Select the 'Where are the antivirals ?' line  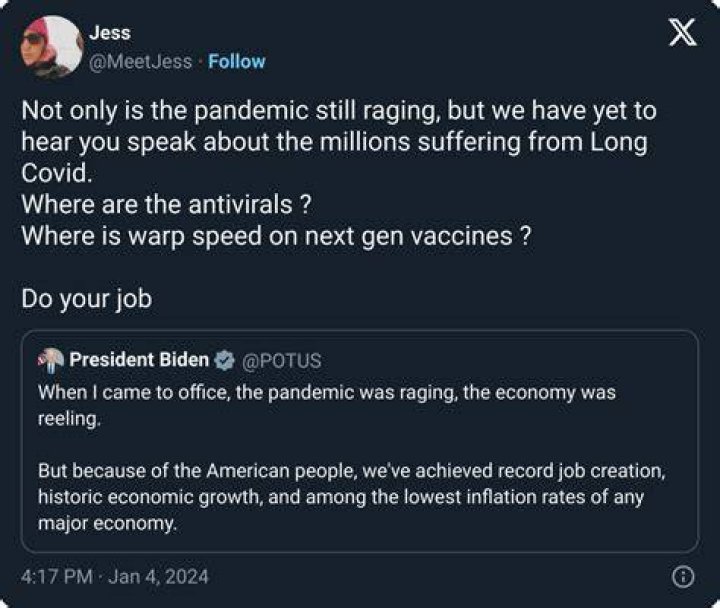point(167,204)
